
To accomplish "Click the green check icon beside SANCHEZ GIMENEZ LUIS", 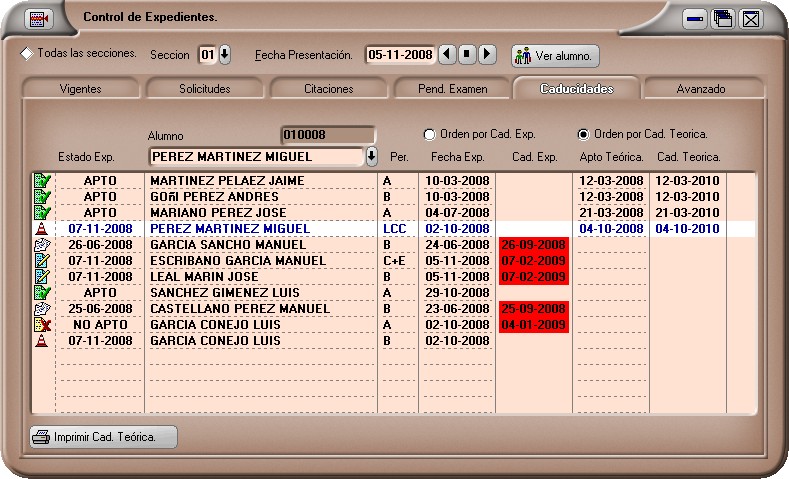I will tap(42, 293).
